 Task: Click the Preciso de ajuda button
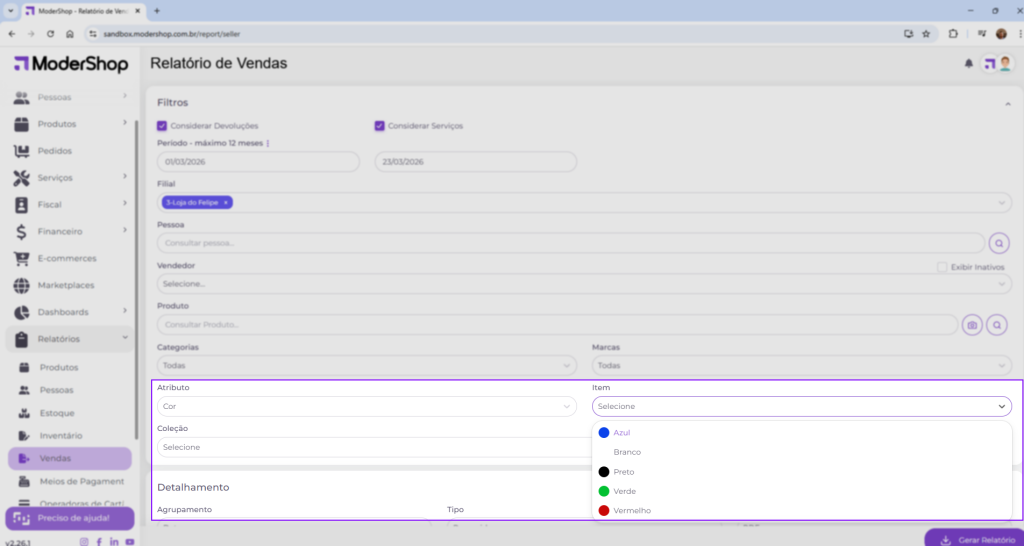pos(69,518)
